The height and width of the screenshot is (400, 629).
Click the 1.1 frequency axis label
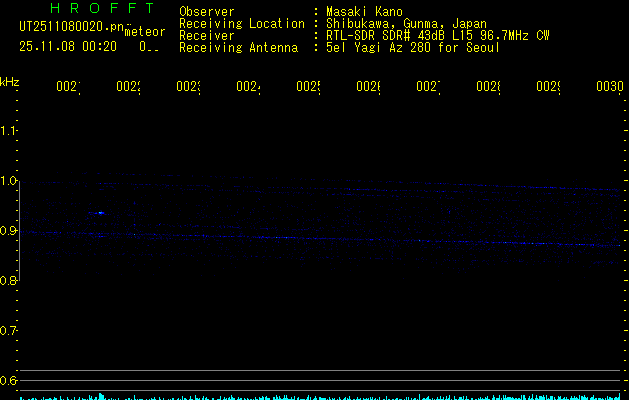click(x=9, y=130)
